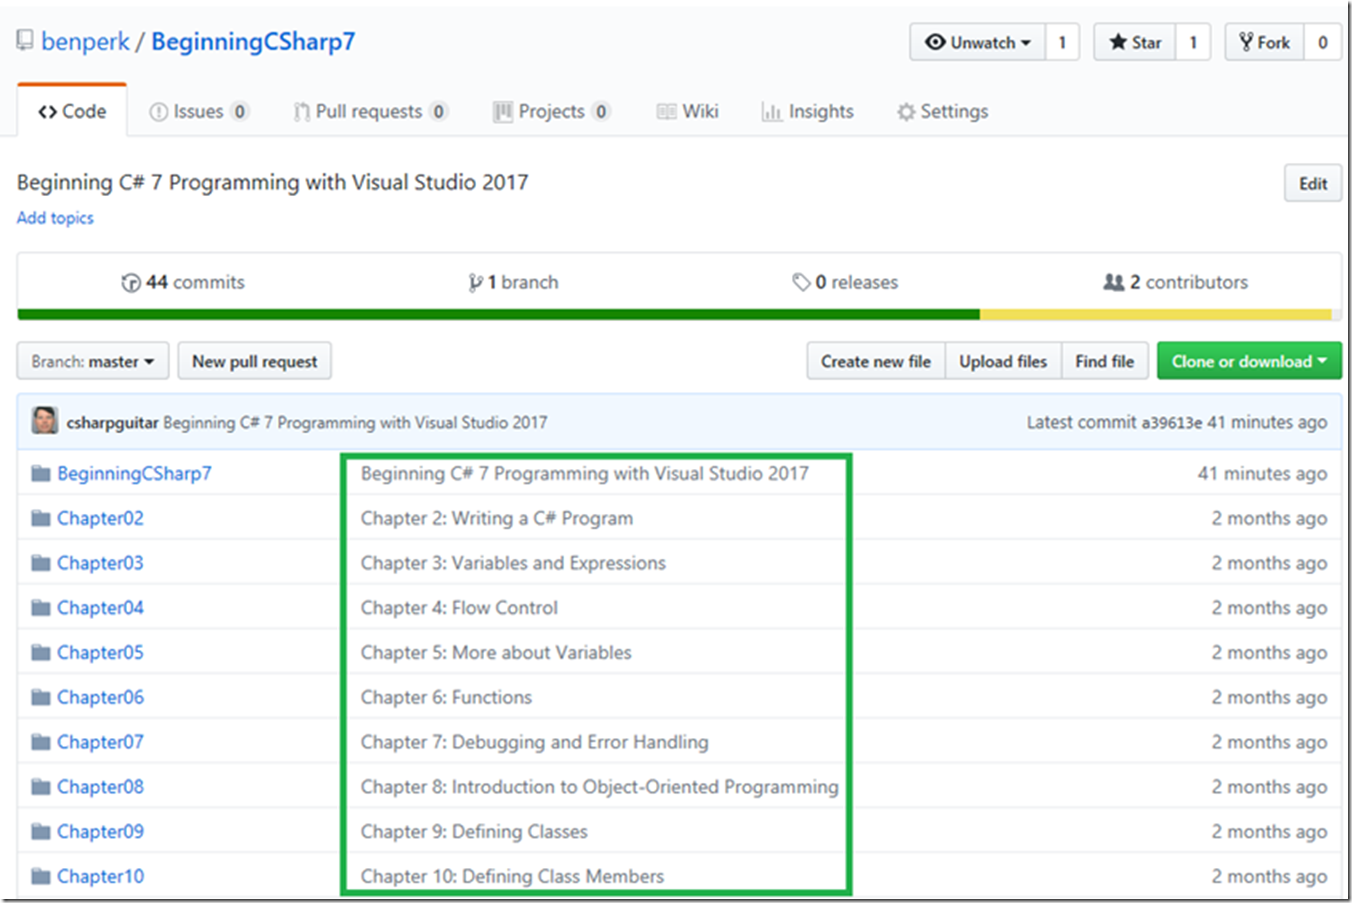Open csharpguitar author link
The width and height of the screenshot is (1352, 903).
click(112, 422)
